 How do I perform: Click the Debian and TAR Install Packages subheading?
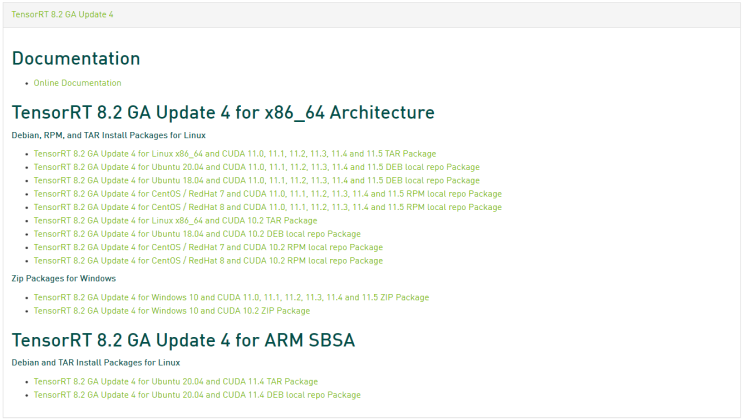pyautogui.click(x=96, y=363)
